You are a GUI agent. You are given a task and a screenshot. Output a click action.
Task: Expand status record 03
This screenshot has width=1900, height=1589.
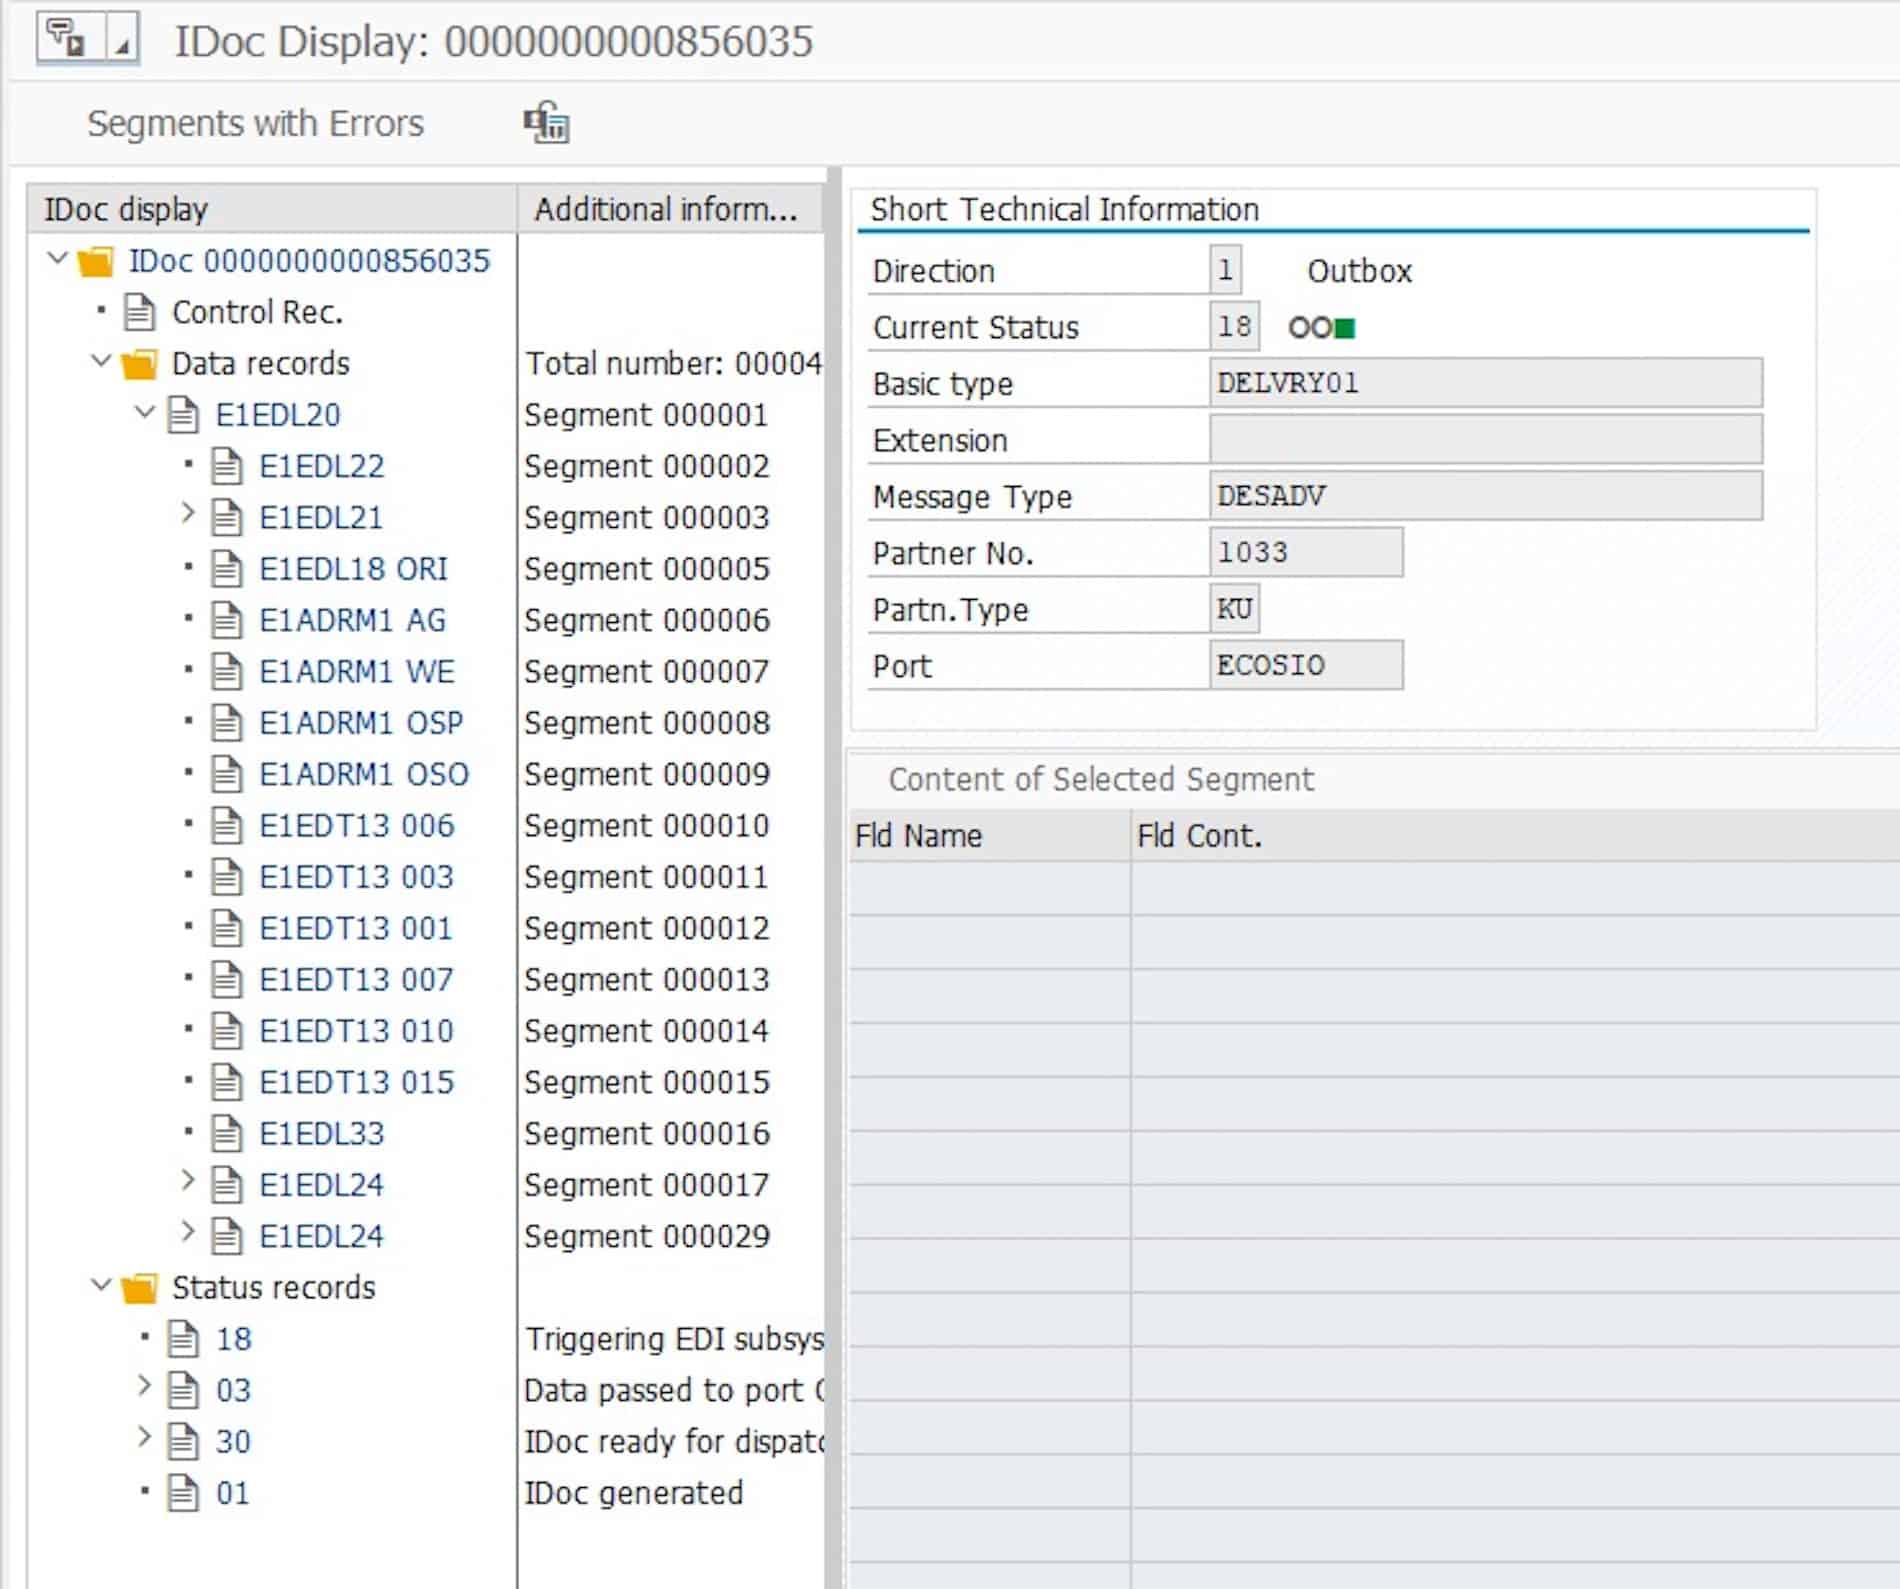coord(146,1389)
